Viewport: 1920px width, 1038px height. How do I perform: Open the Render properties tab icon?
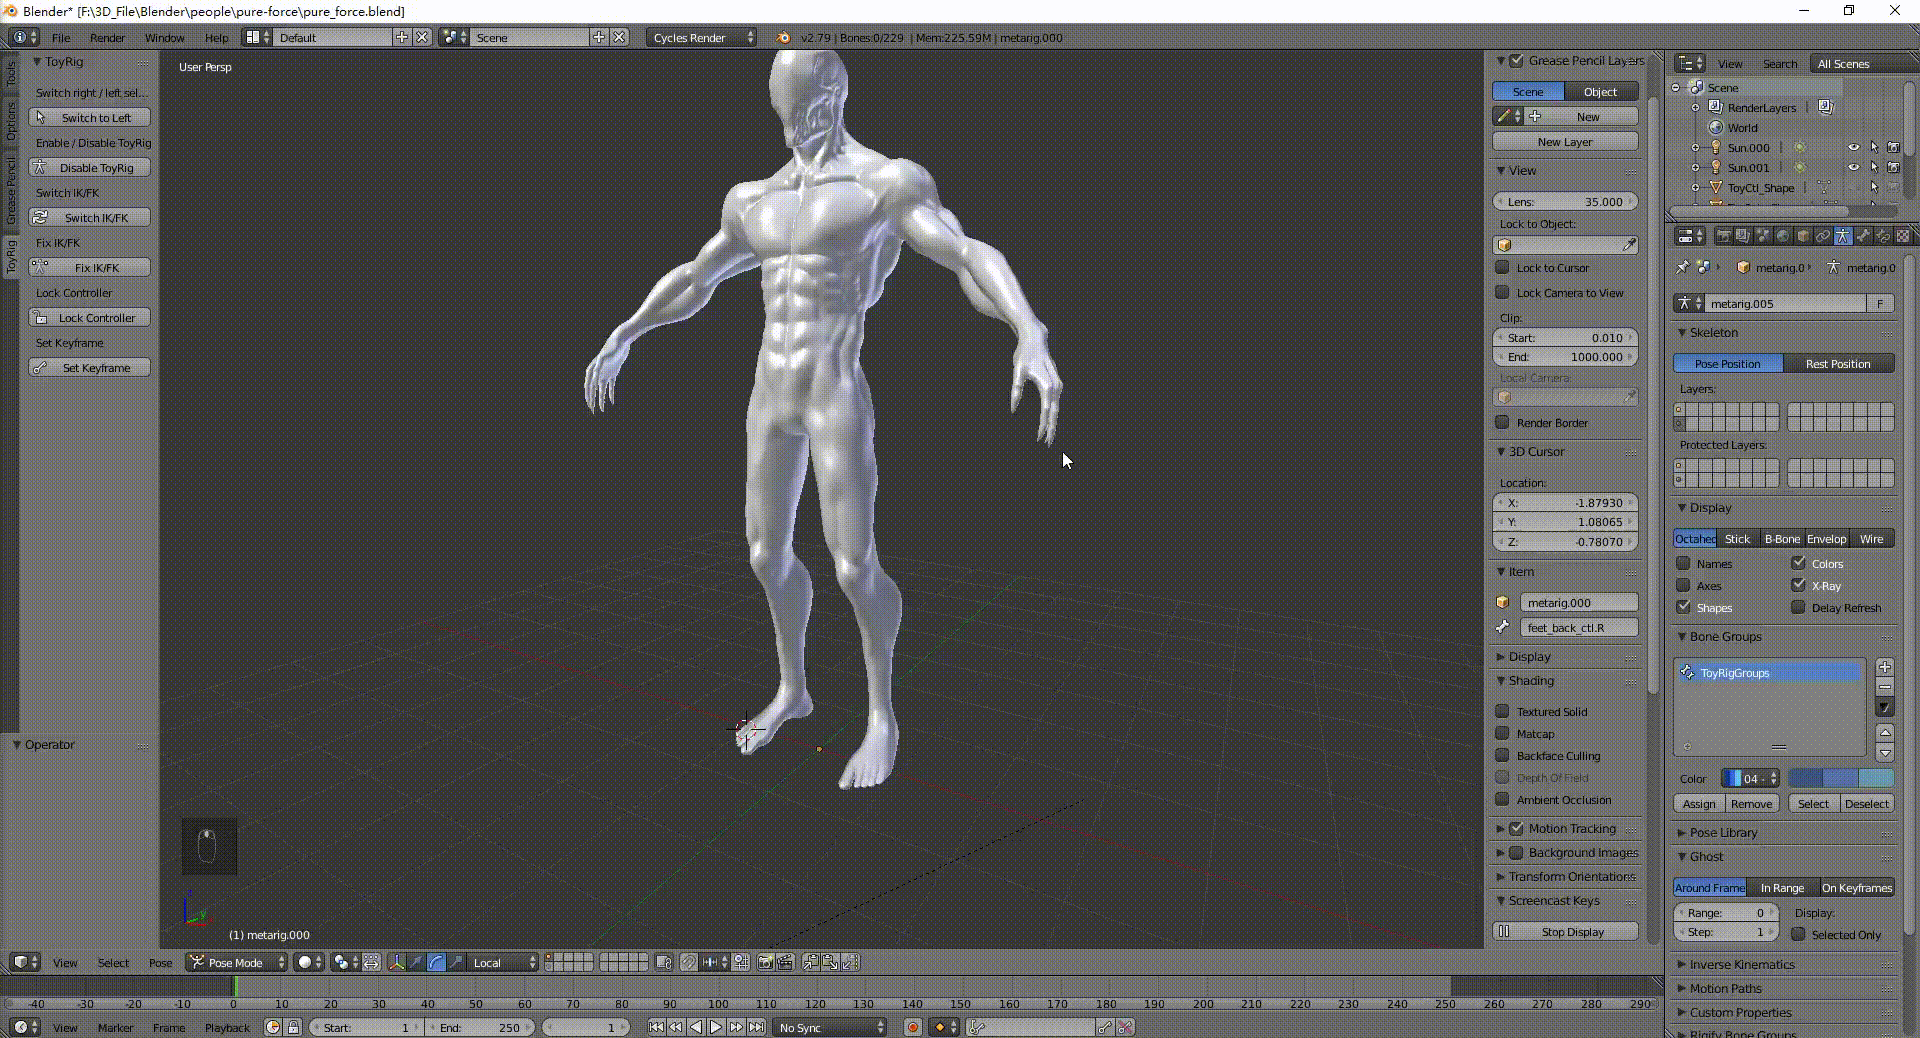tap(1723, 236)
